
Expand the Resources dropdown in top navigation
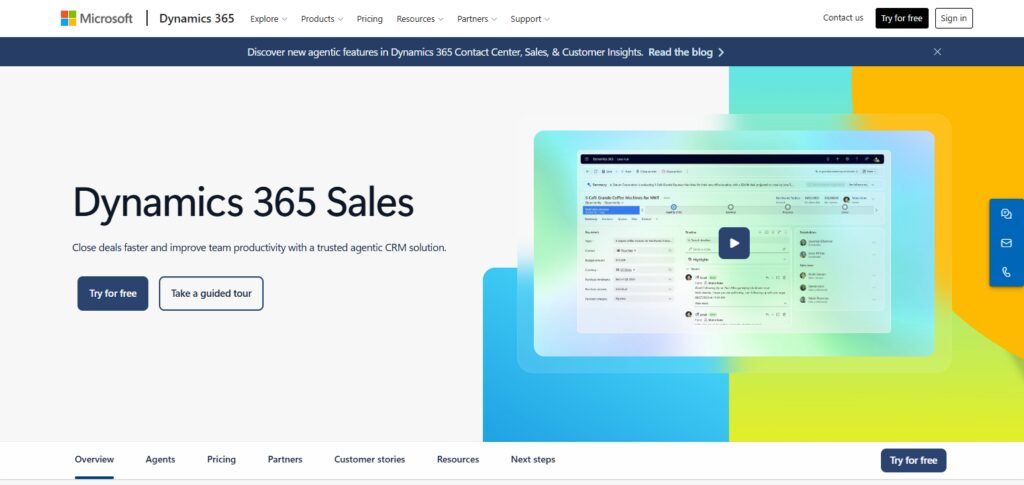[x=420, y=19]
